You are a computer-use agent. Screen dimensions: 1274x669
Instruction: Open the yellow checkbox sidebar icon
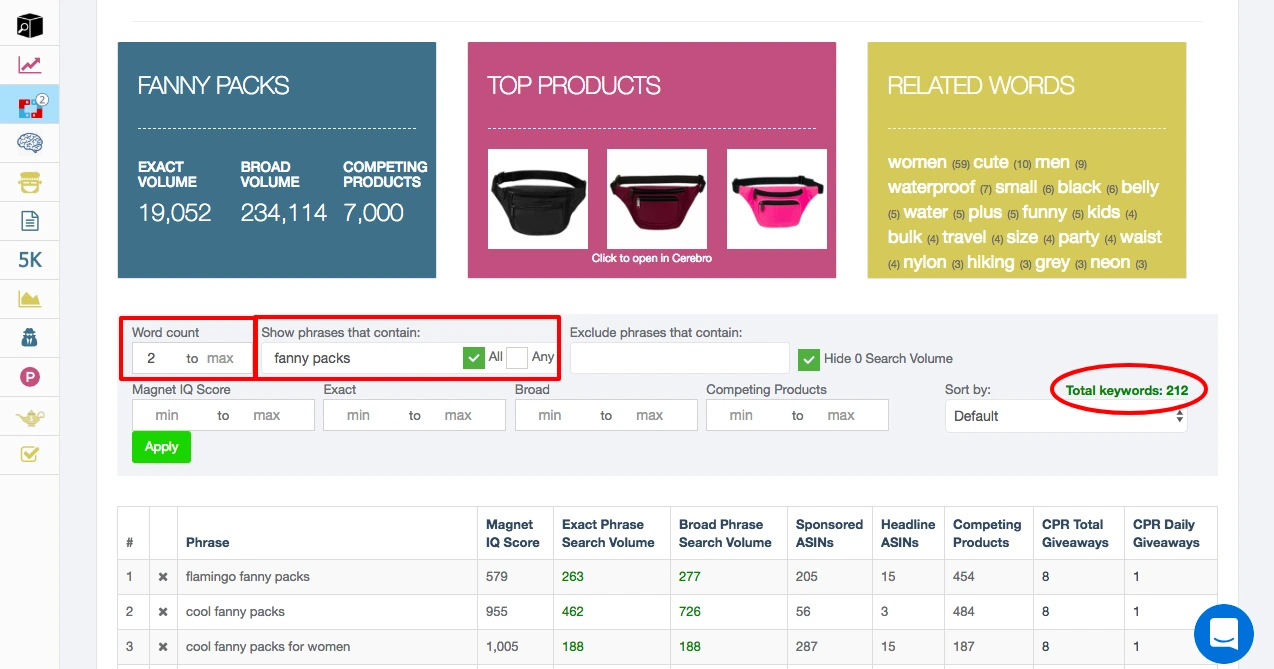point(30,455)
